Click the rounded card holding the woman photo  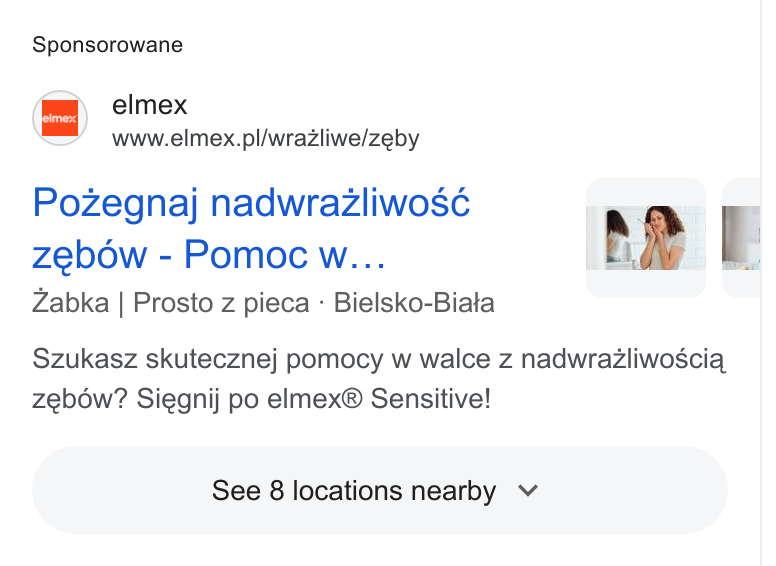646,238
